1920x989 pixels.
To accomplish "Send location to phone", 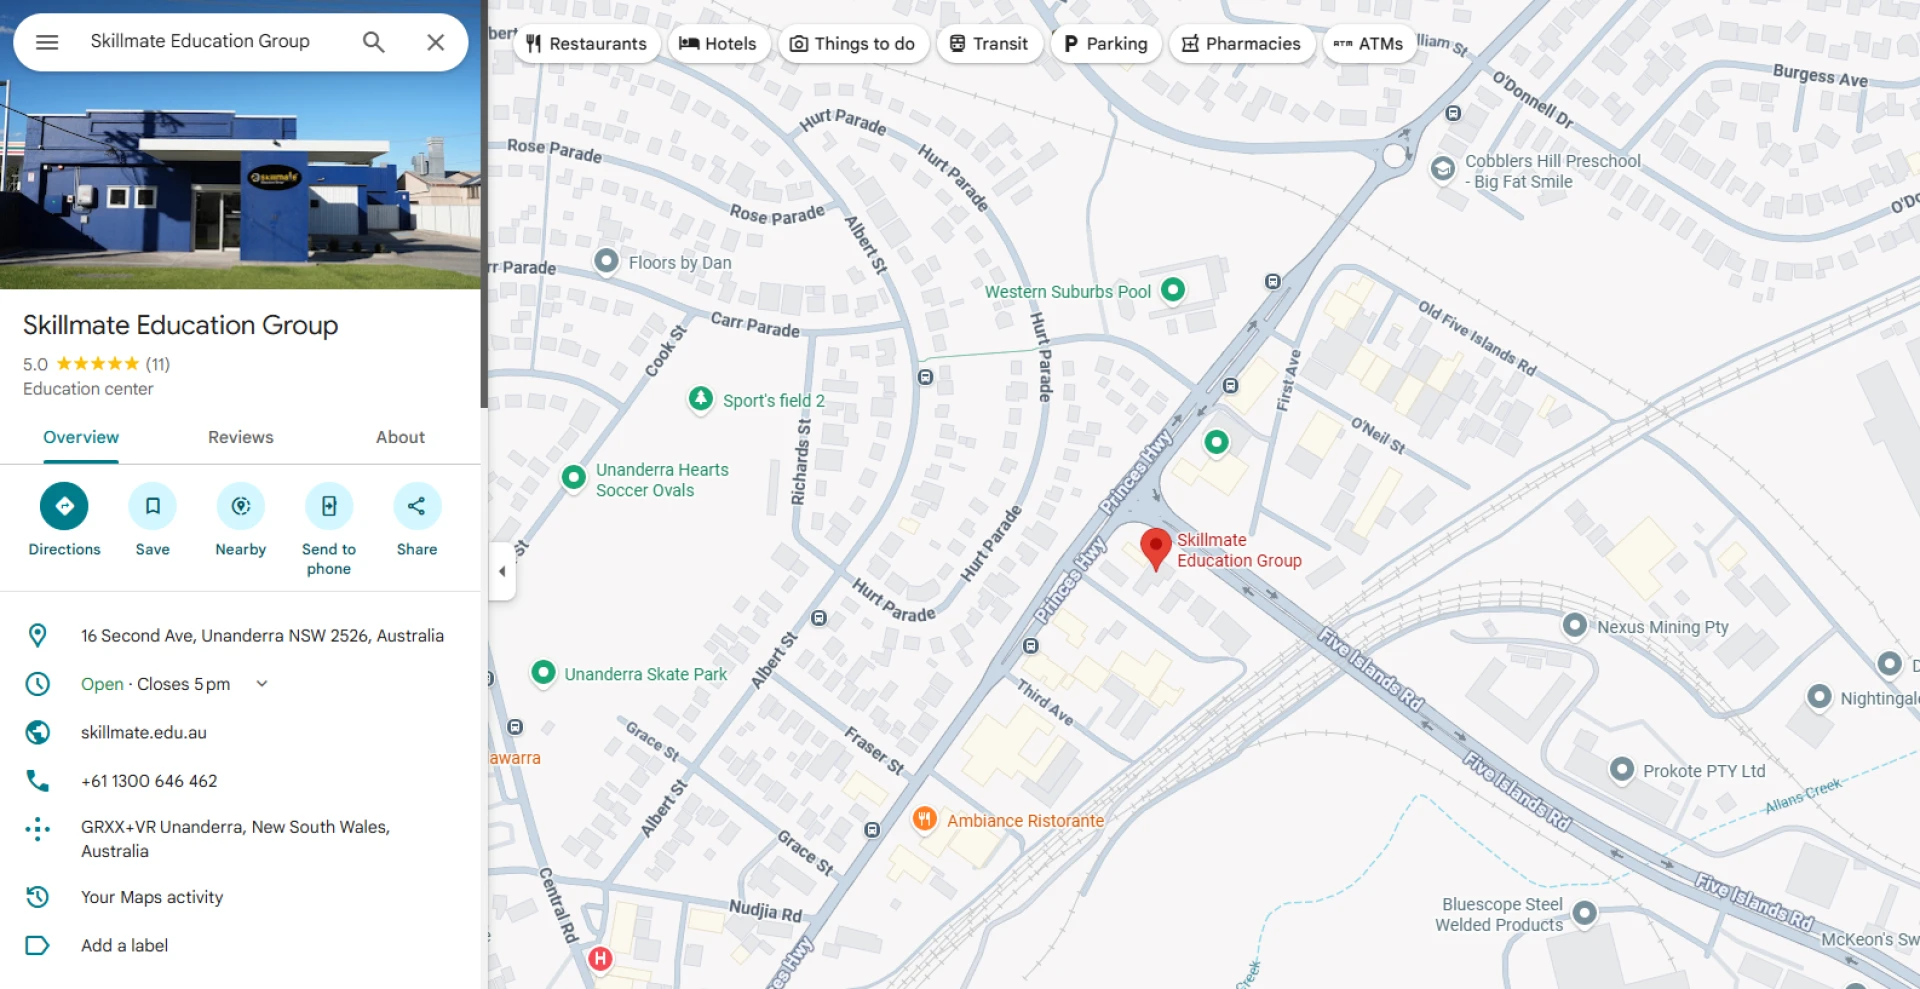I will [329, 506].
